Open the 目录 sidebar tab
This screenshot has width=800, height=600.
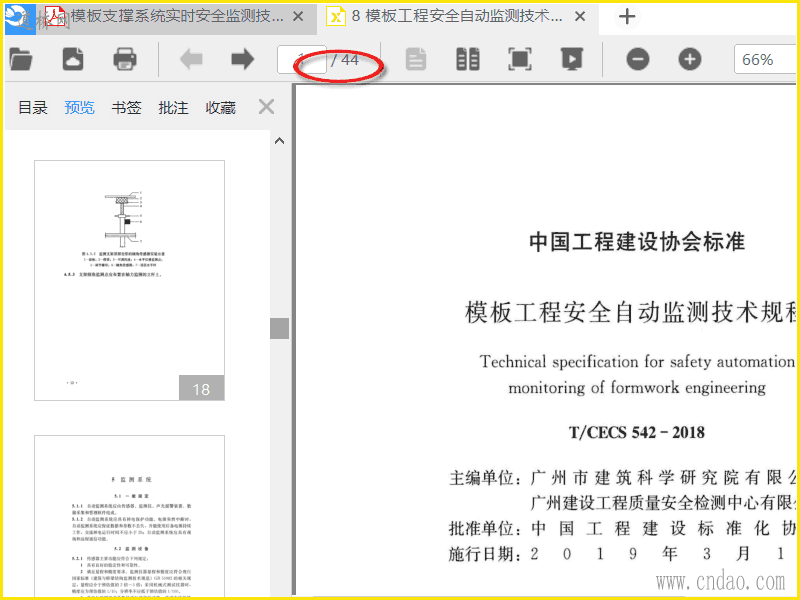(33, 108)
